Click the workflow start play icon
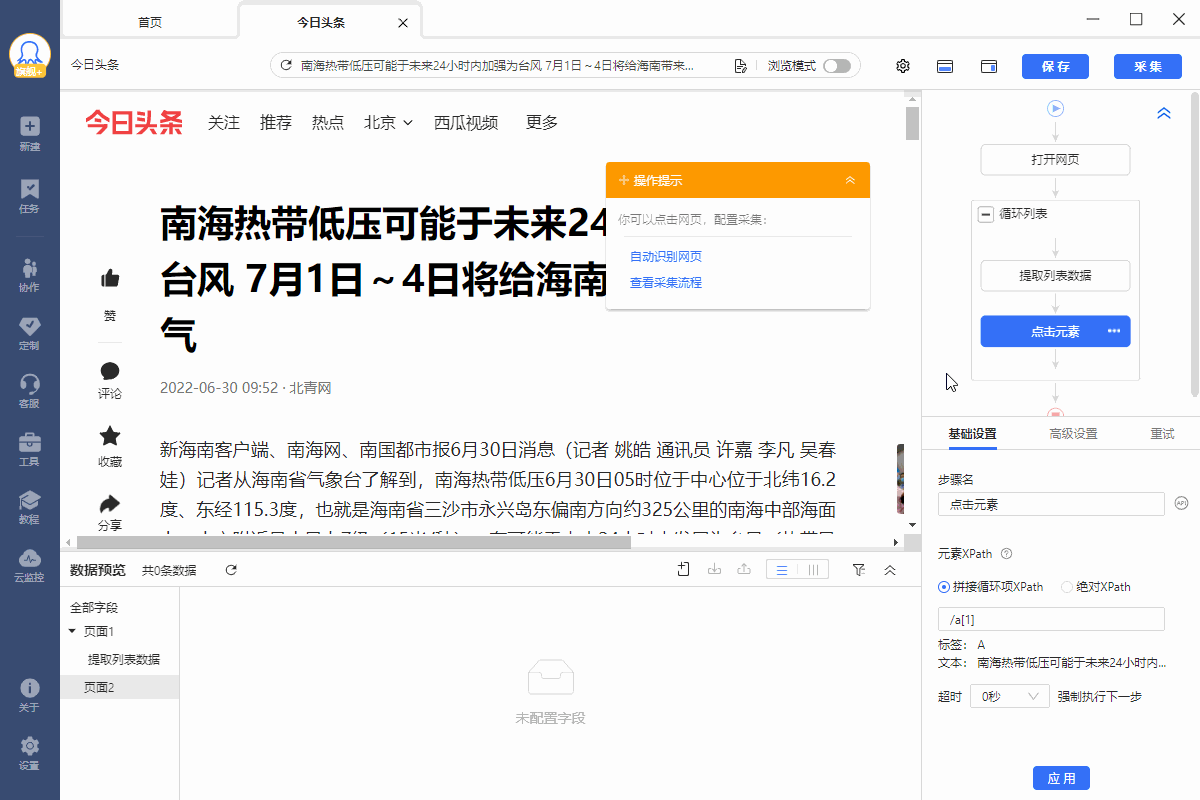Viewport: 1200px width, 800px height. pyautogui.click(x=1055, y=108)
